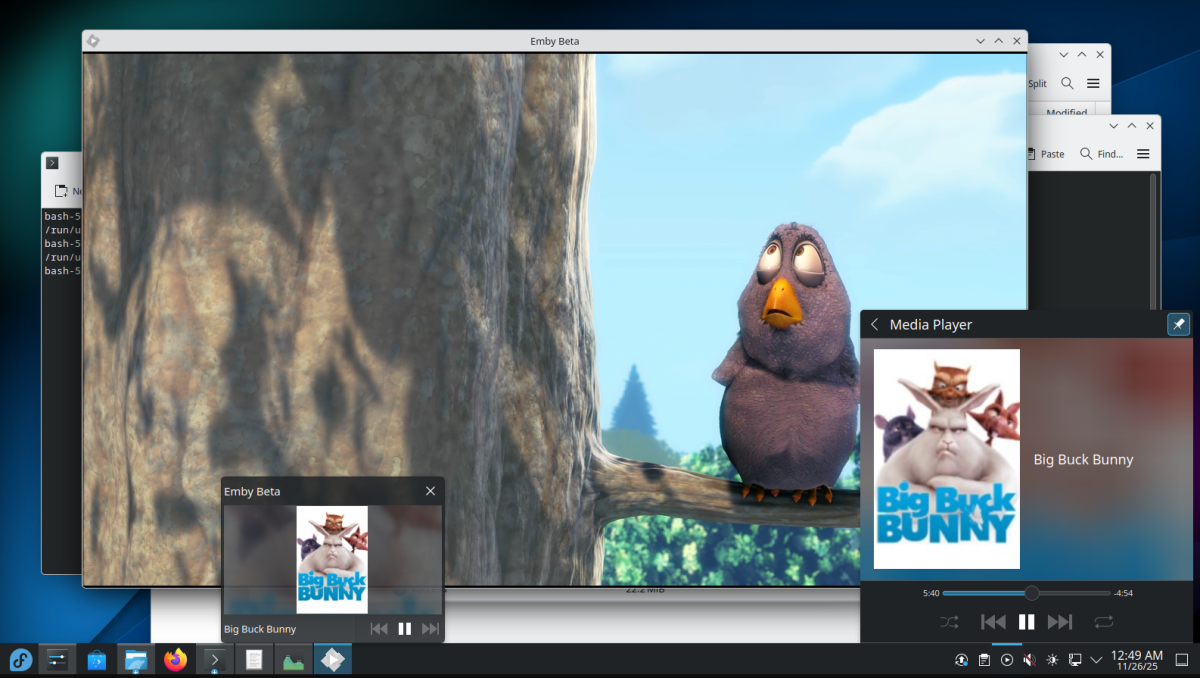Open the text editor taskbar icon
This screenshot has width=1200, height=678.
(254, 660)
